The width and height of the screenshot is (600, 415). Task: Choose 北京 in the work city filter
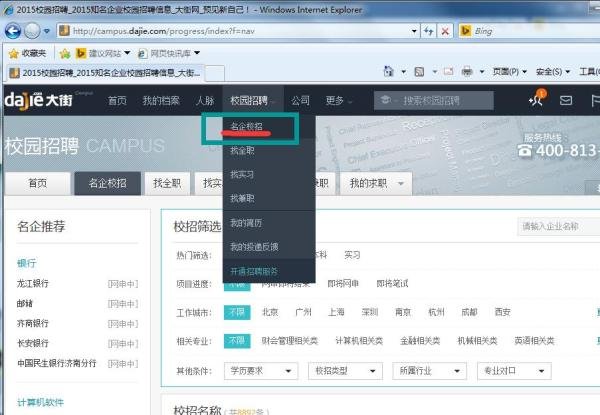click(270, 312)
